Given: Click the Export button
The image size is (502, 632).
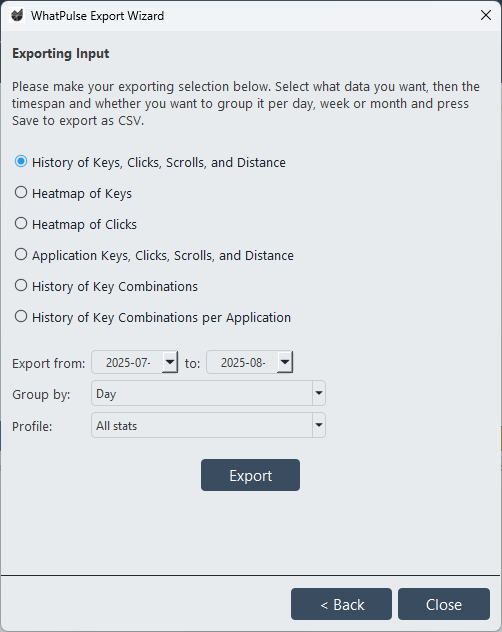Looking at the screenshot, I should pyautogui.click(x=250, y=475).
